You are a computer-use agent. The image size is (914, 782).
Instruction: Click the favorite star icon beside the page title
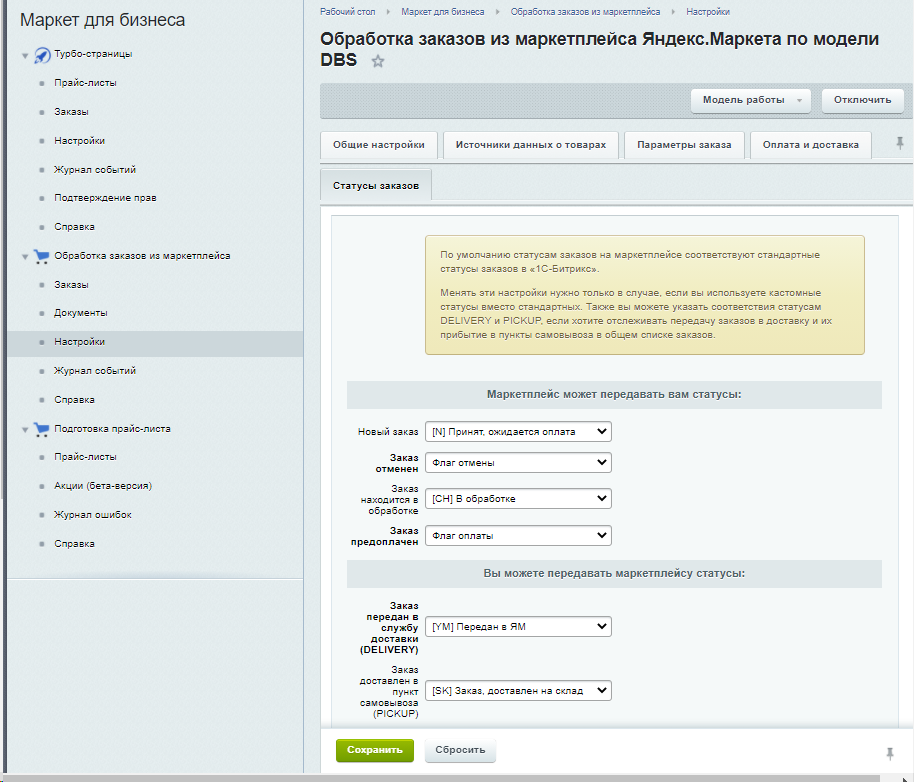click(x=378, y=62)
